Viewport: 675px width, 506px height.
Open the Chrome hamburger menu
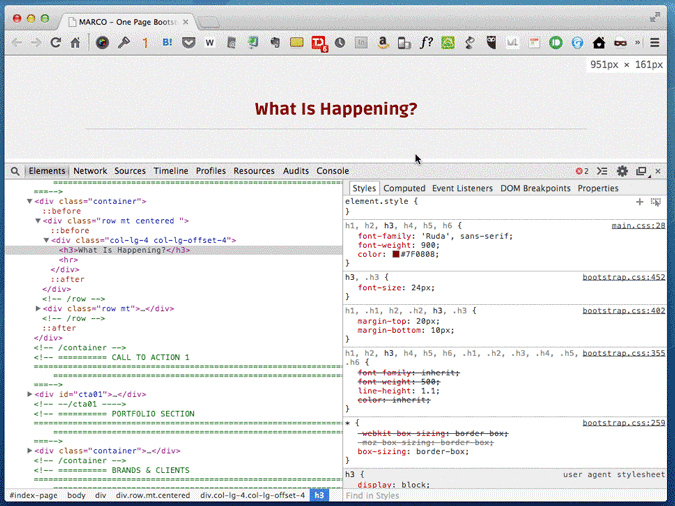tap(655, 43)
